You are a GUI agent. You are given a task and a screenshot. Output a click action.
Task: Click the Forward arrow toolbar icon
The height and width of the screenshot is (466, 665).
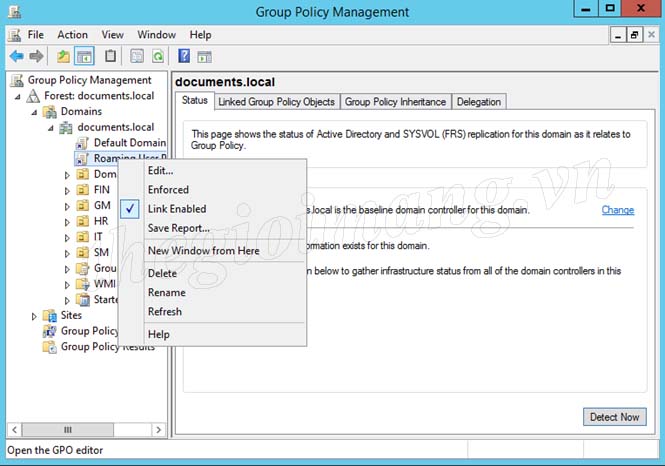[x=36, y=56]
